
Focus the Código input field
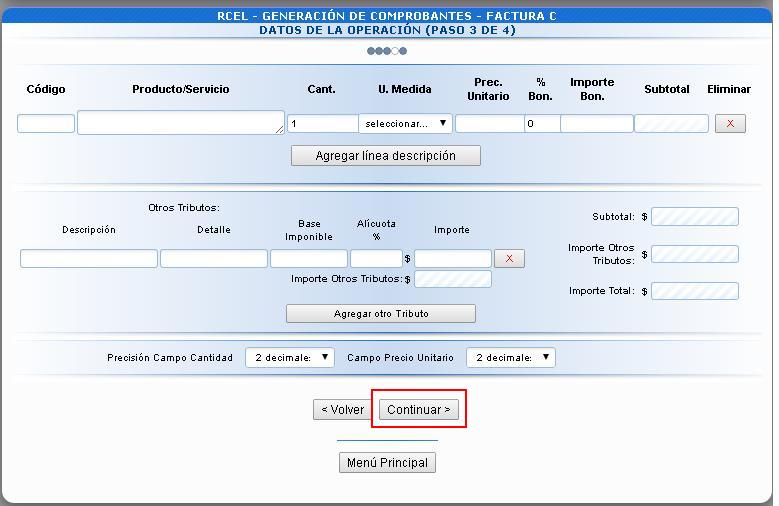point(46,124)
